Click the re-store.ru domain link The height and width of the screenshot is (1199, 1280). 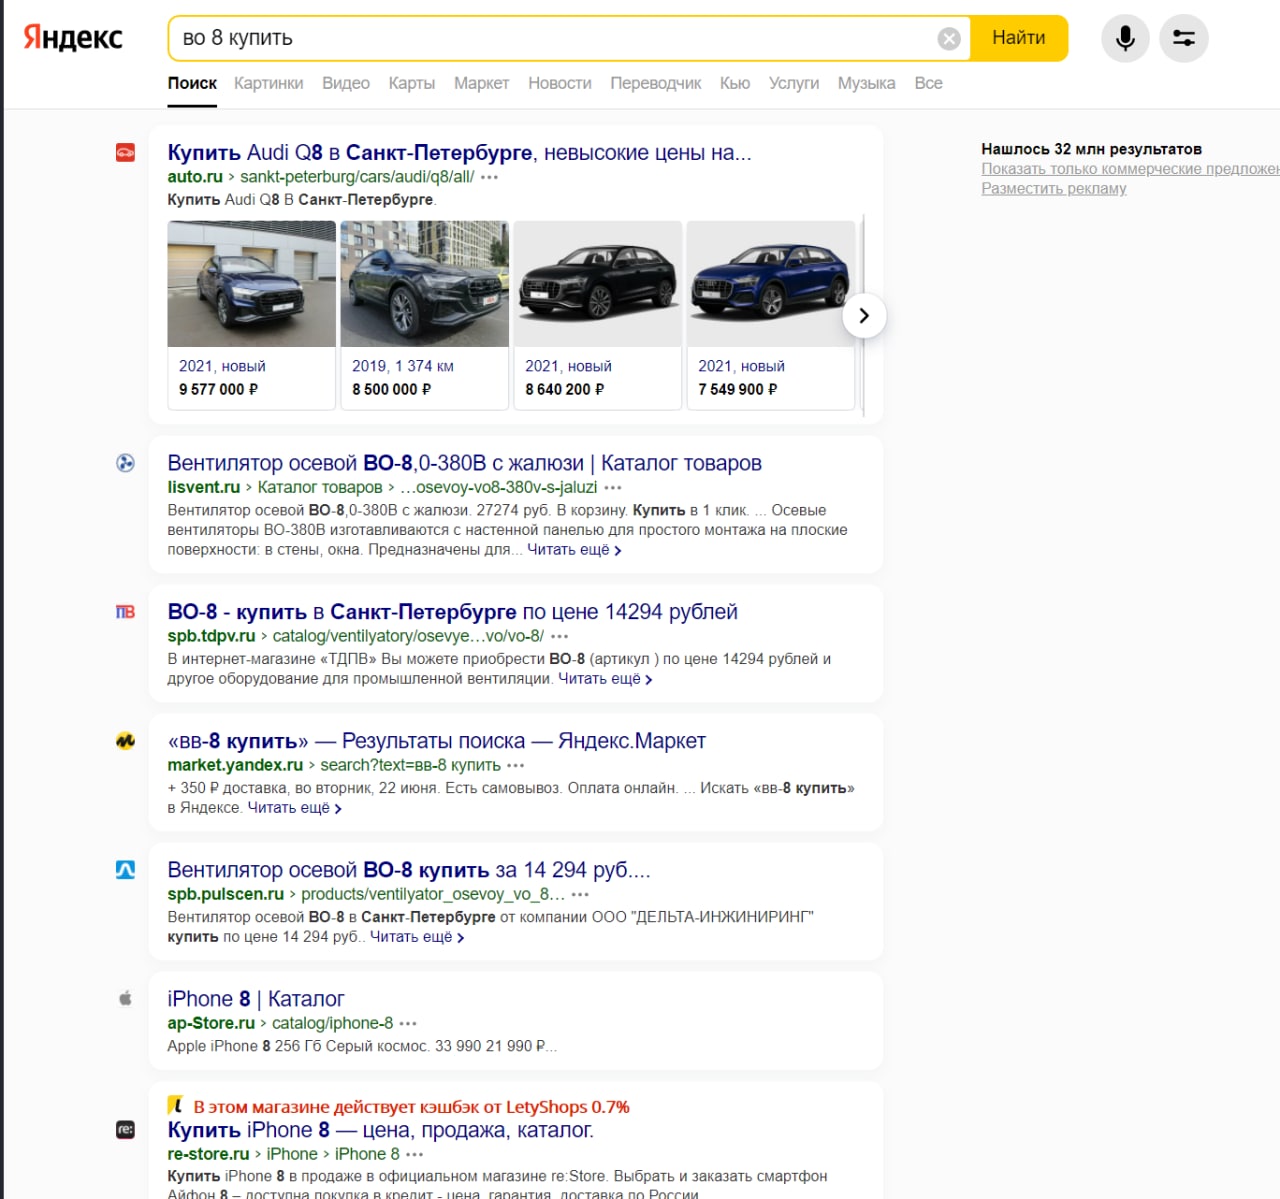point(208,1154)
